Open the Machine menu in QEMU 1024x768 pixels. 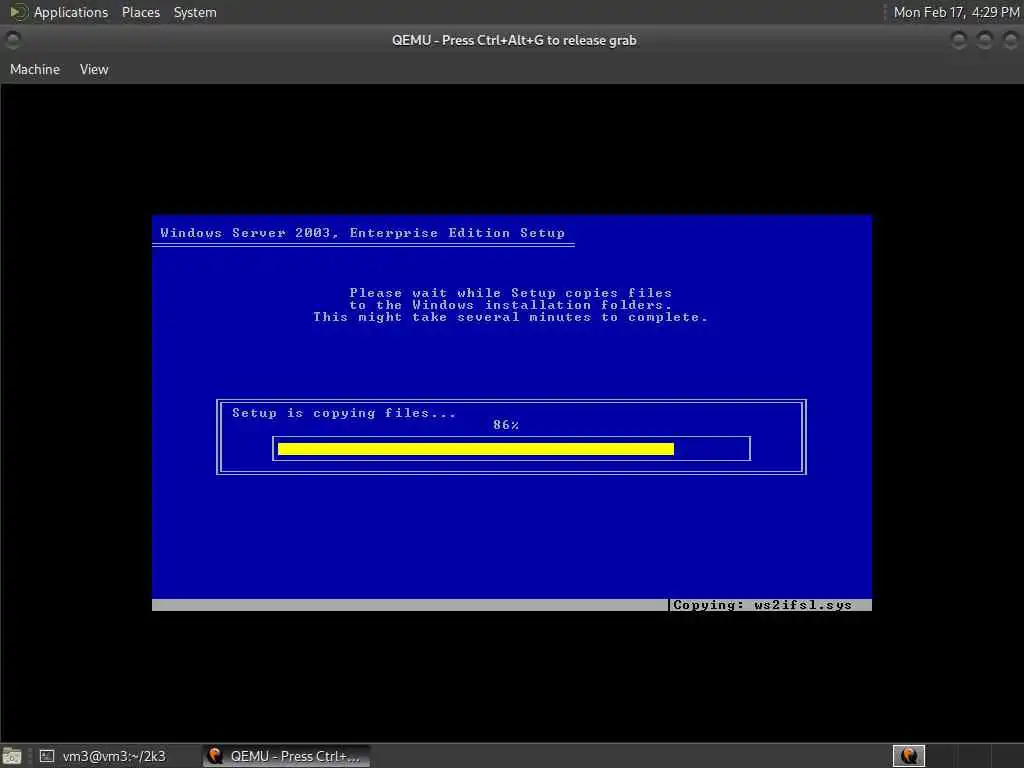coord(35,69)
